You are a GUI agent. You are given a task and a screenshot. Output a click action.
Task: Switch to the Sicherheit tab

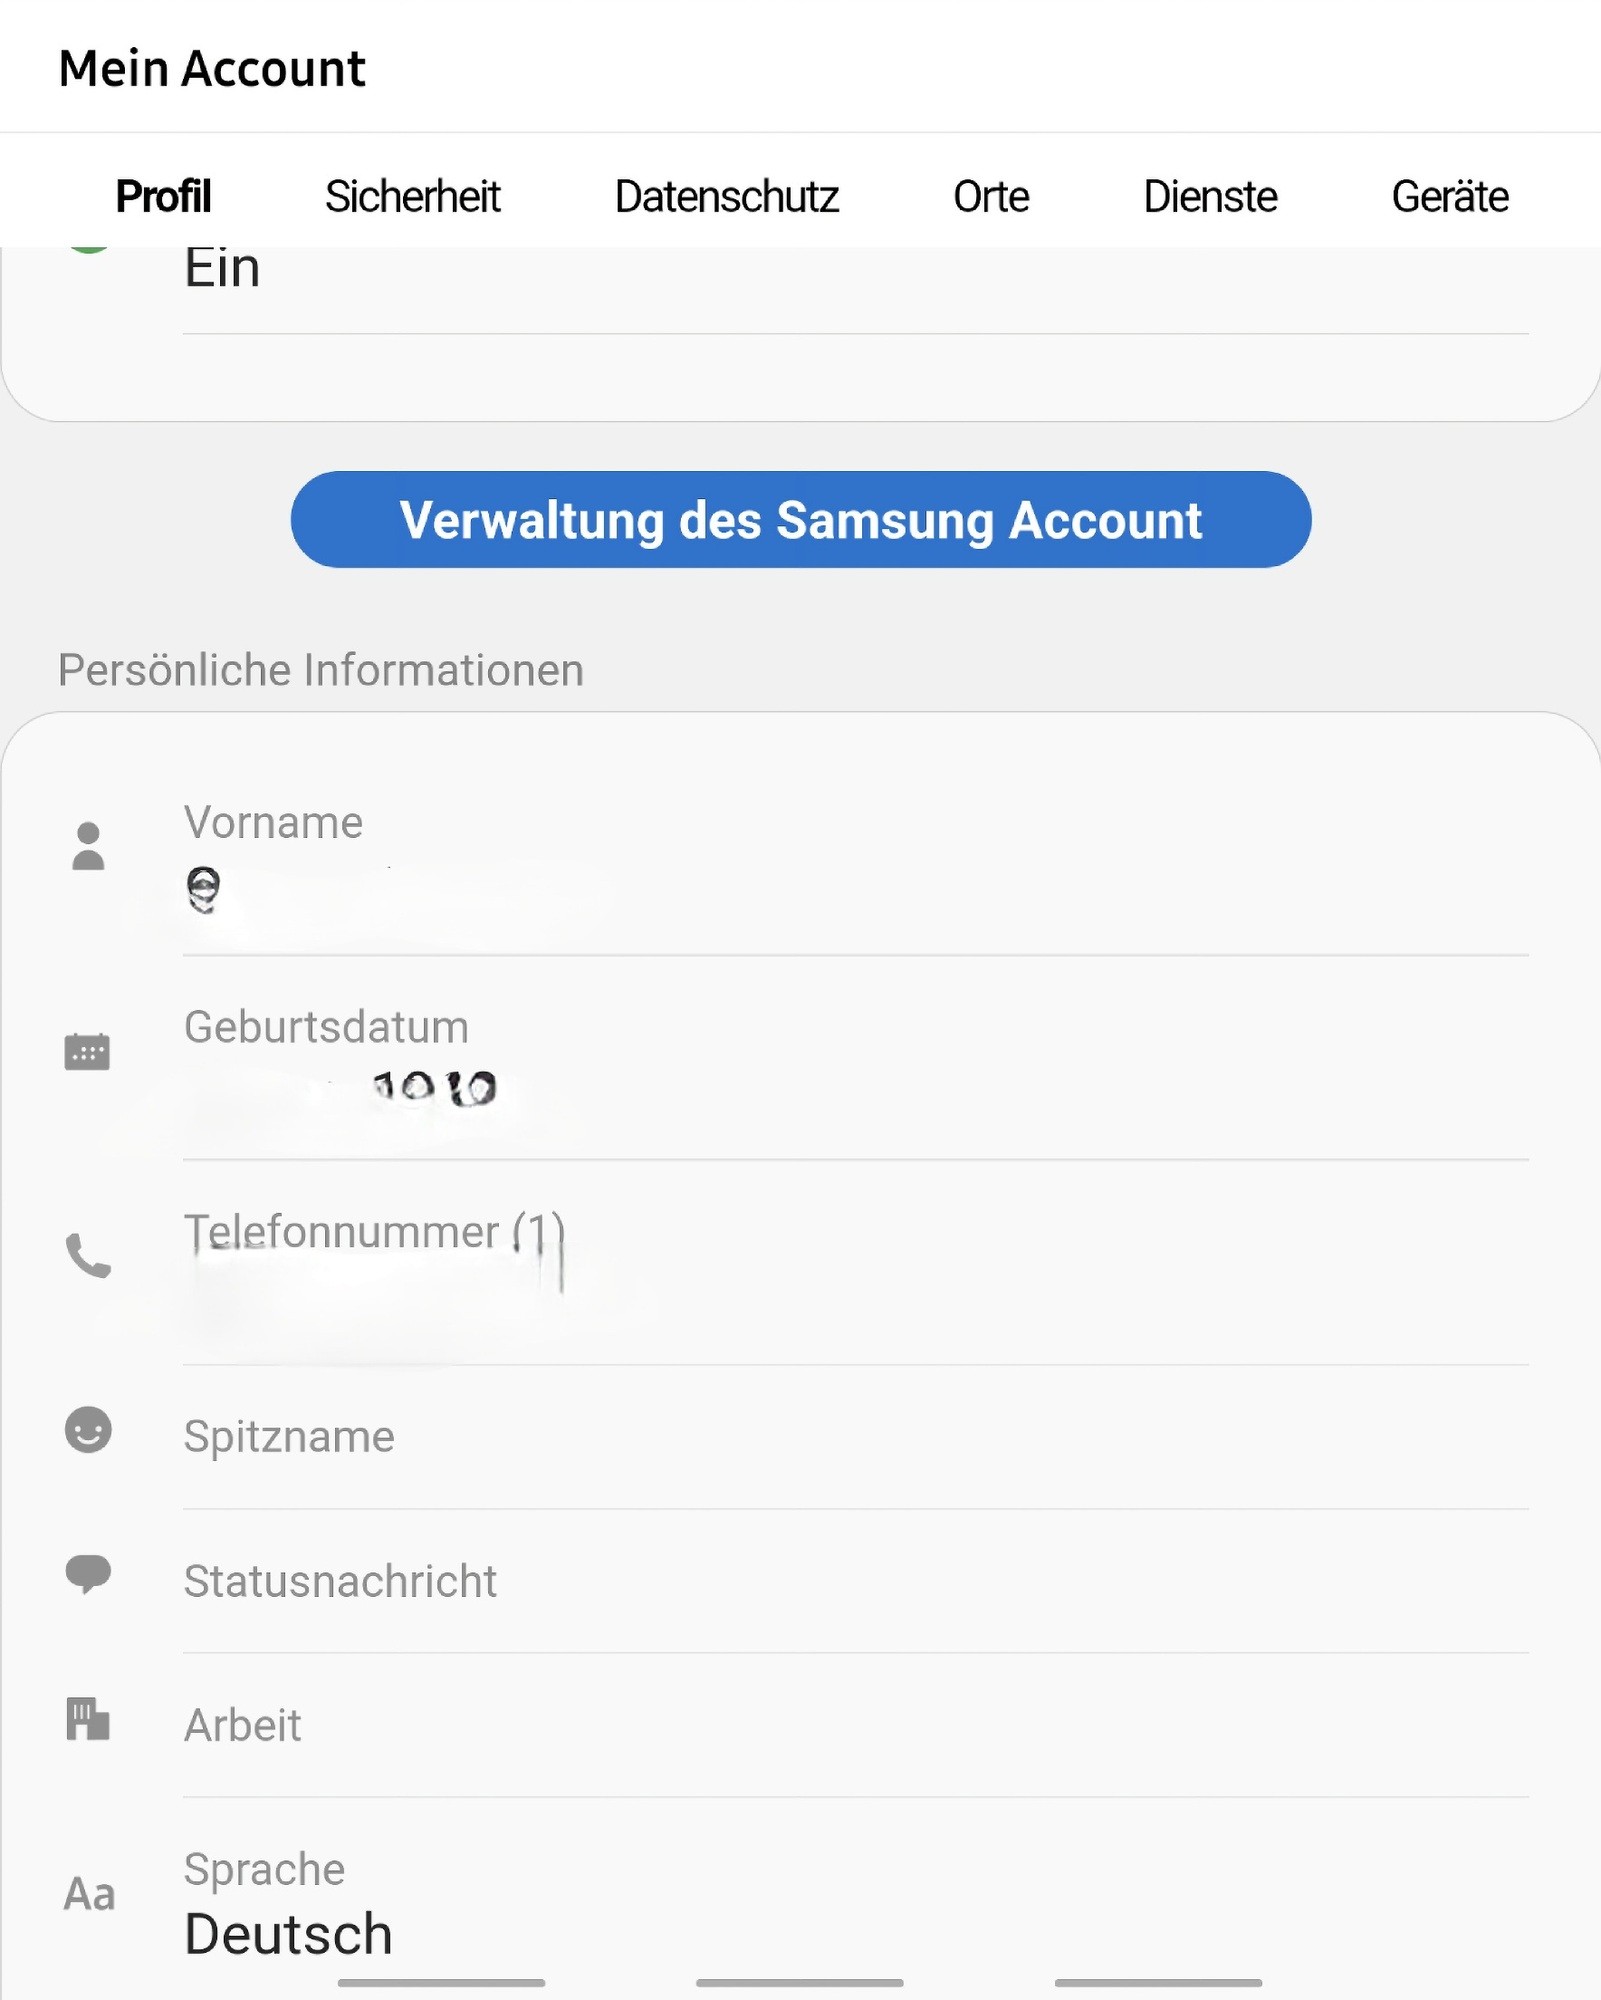pos(412,196)
